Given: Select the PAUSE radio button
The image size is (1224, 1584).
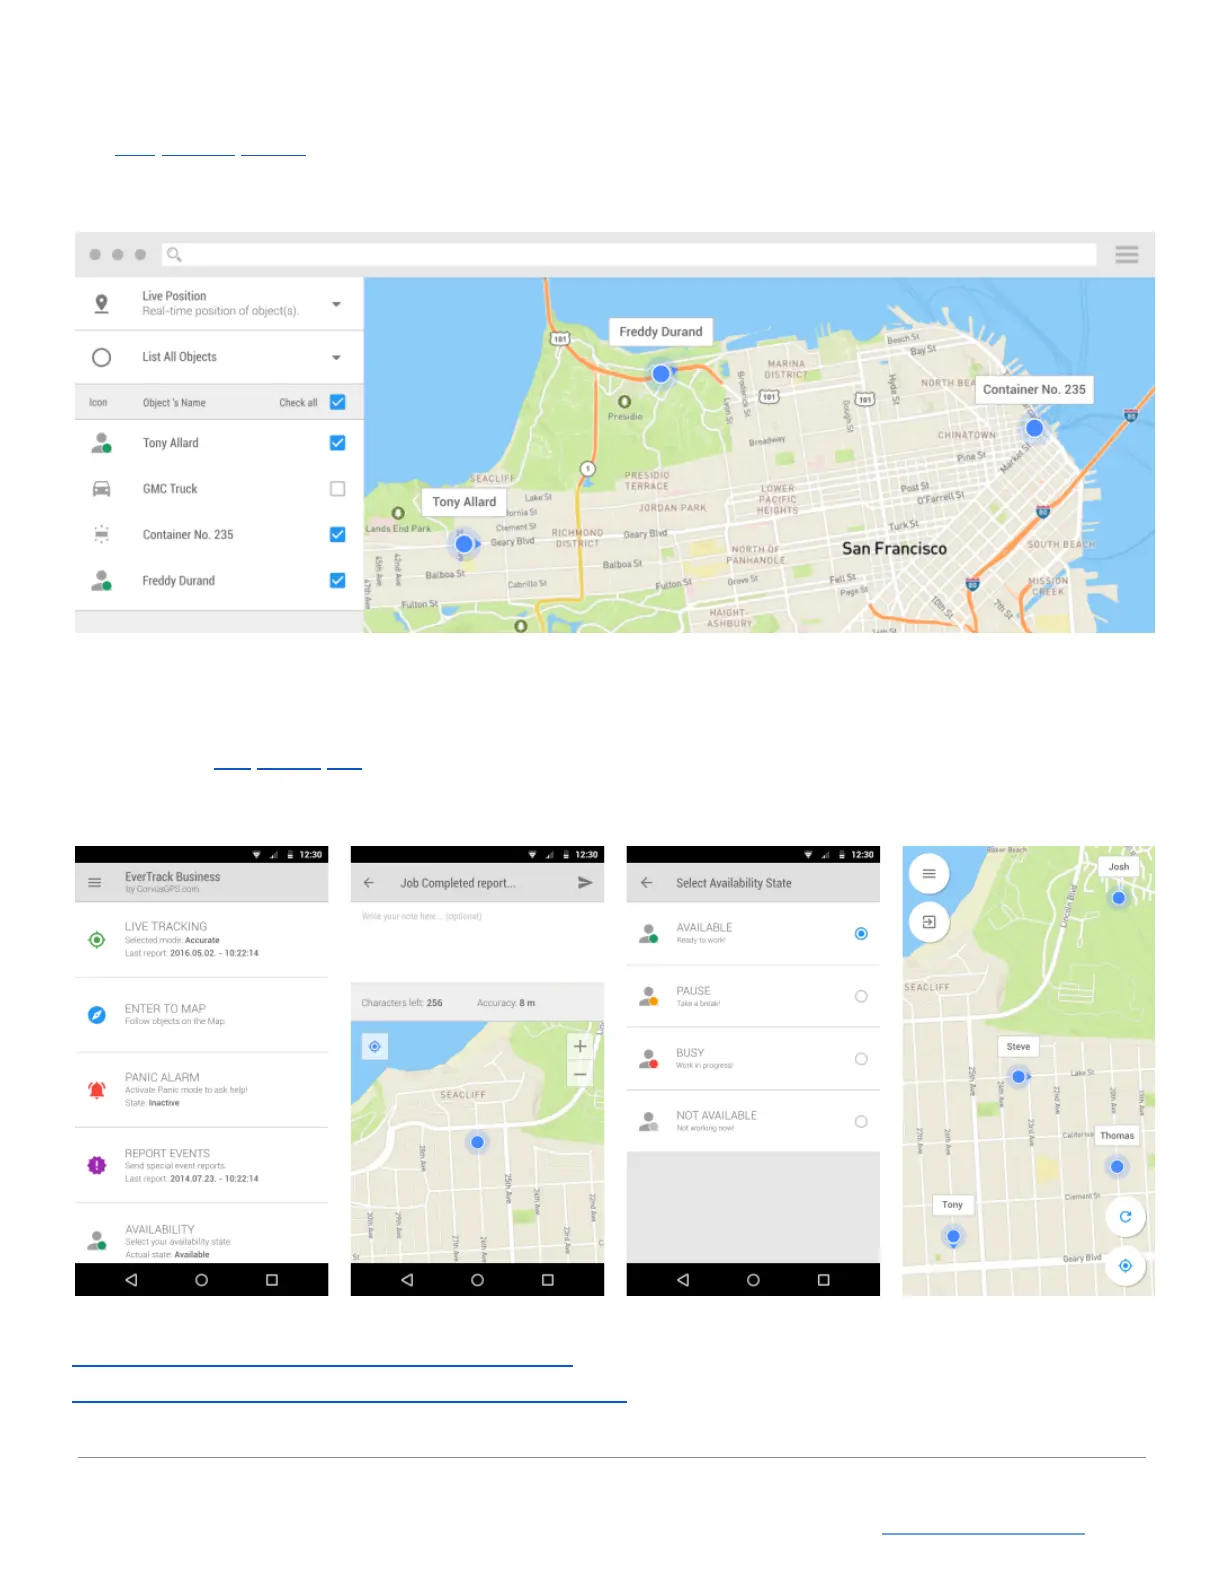Looking at the screenshot, I should click(x=861, y=996).
